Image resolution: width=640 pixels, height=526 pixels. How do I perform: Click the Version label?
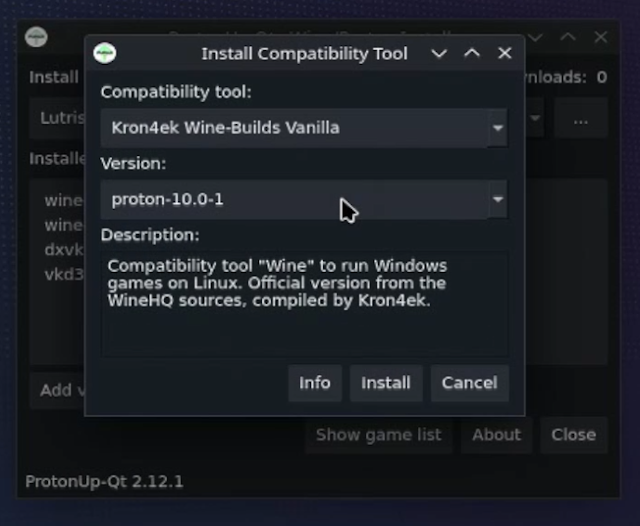pyautogui.click(x=133, y=164)
